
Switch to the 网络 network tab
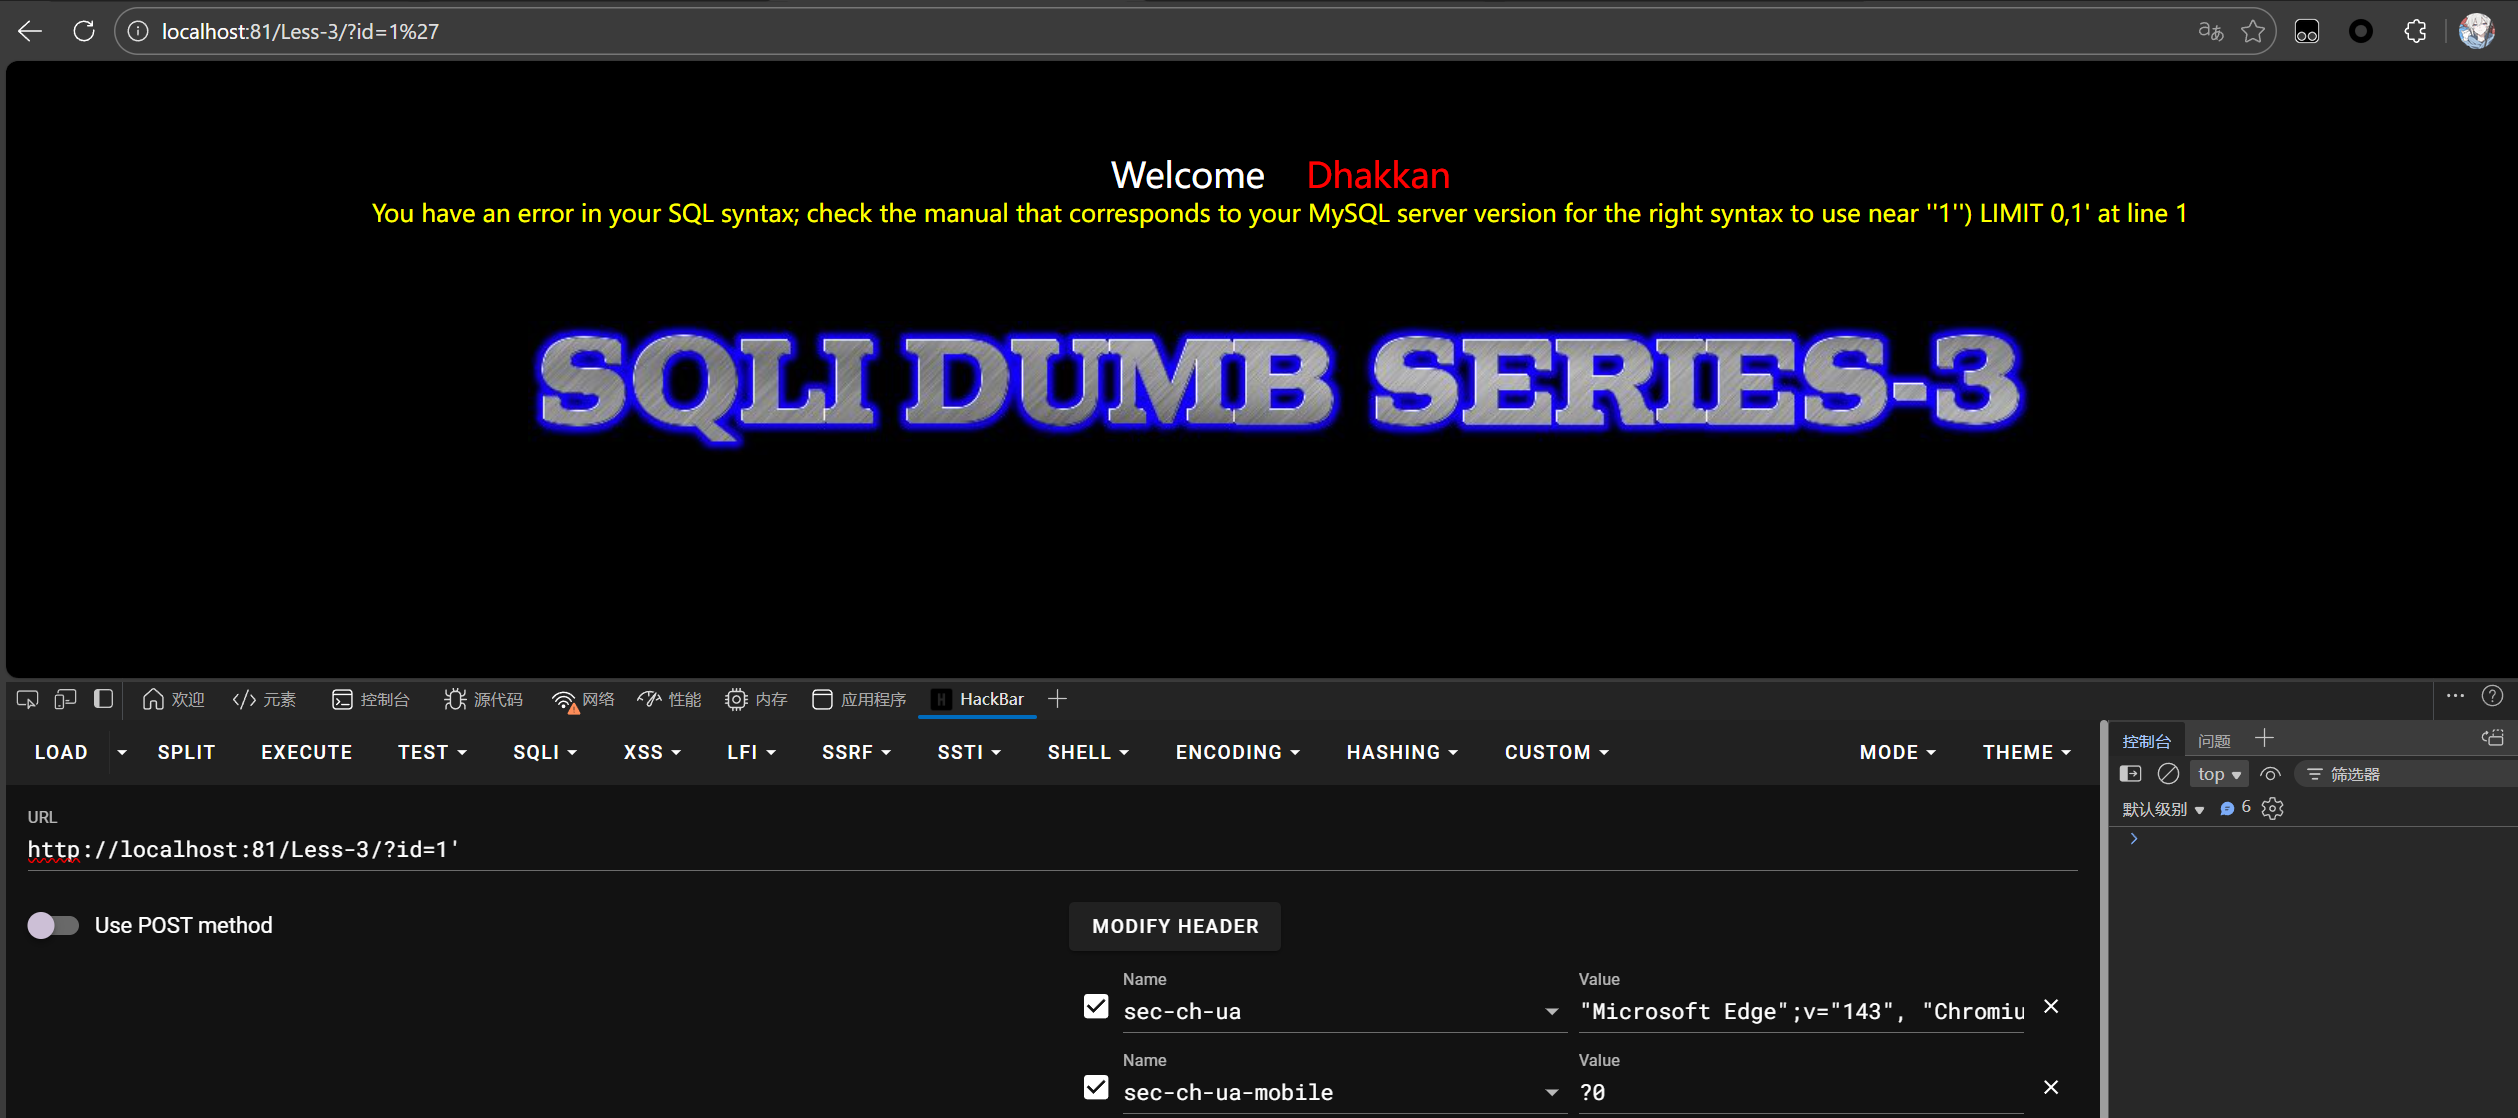(x=584, y=699)
